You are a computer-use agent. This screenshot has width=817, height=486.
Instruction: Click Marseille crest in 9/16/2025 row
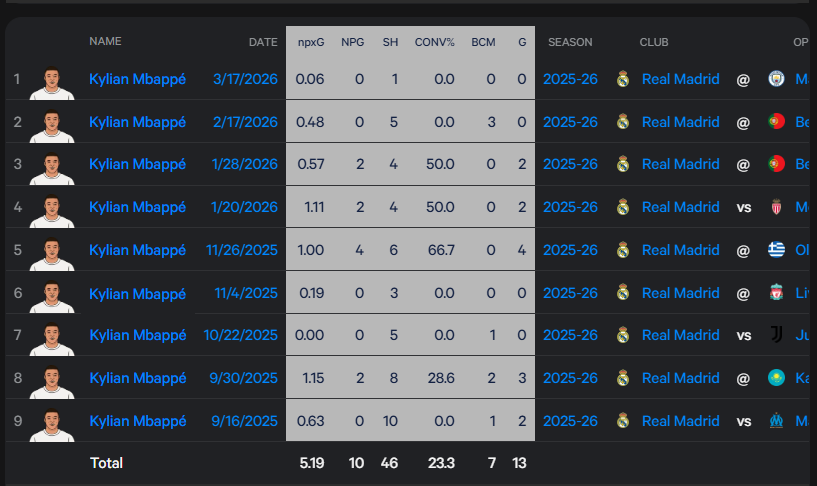(x=776, y=420)
